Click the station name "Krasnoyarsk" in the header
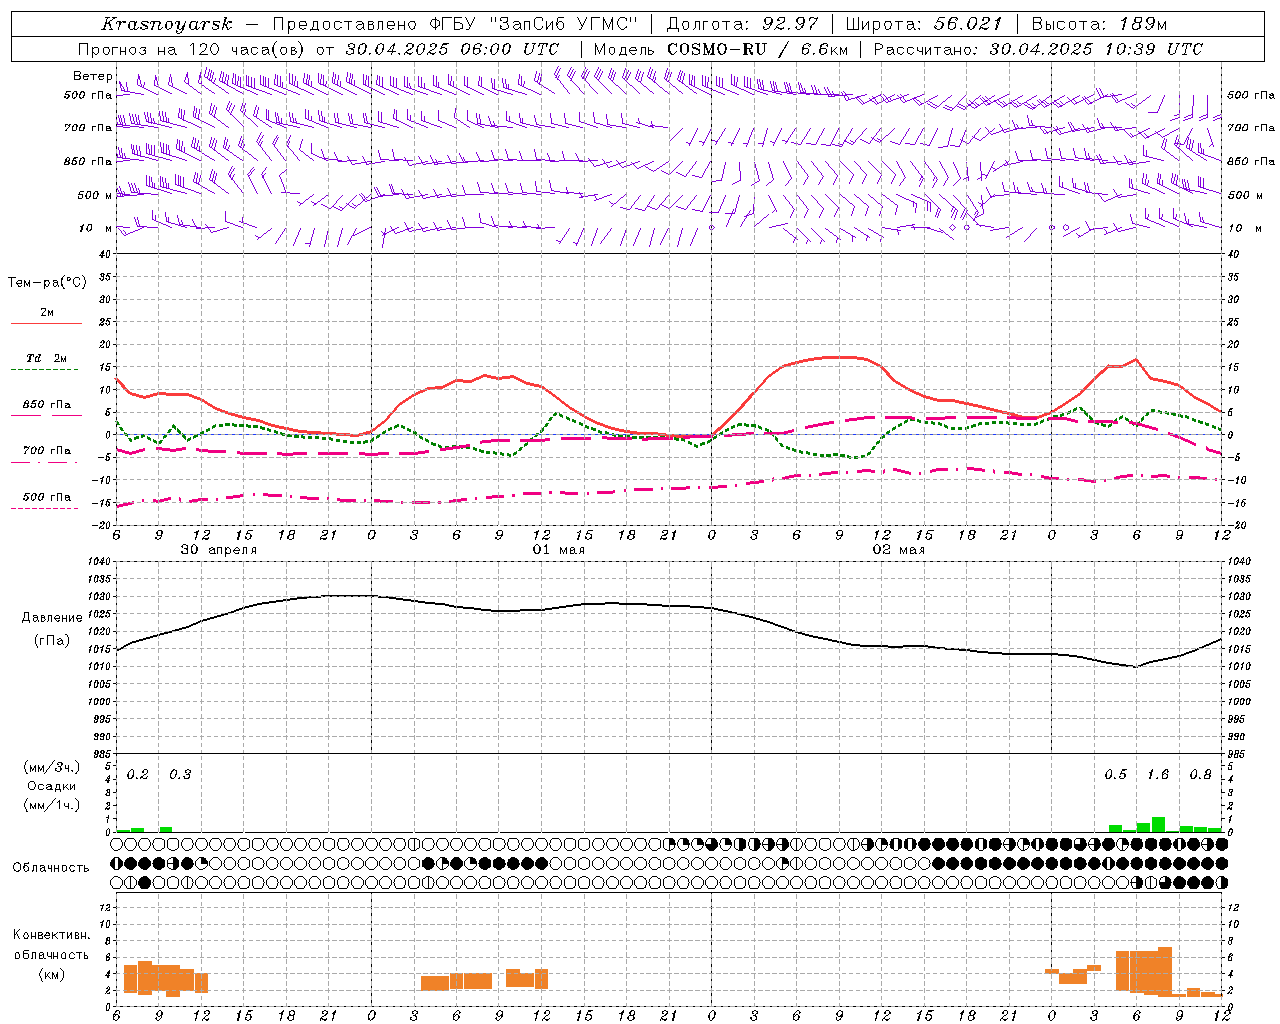This screenshot has width=1280, height=1024. click(x=167, y=24)
